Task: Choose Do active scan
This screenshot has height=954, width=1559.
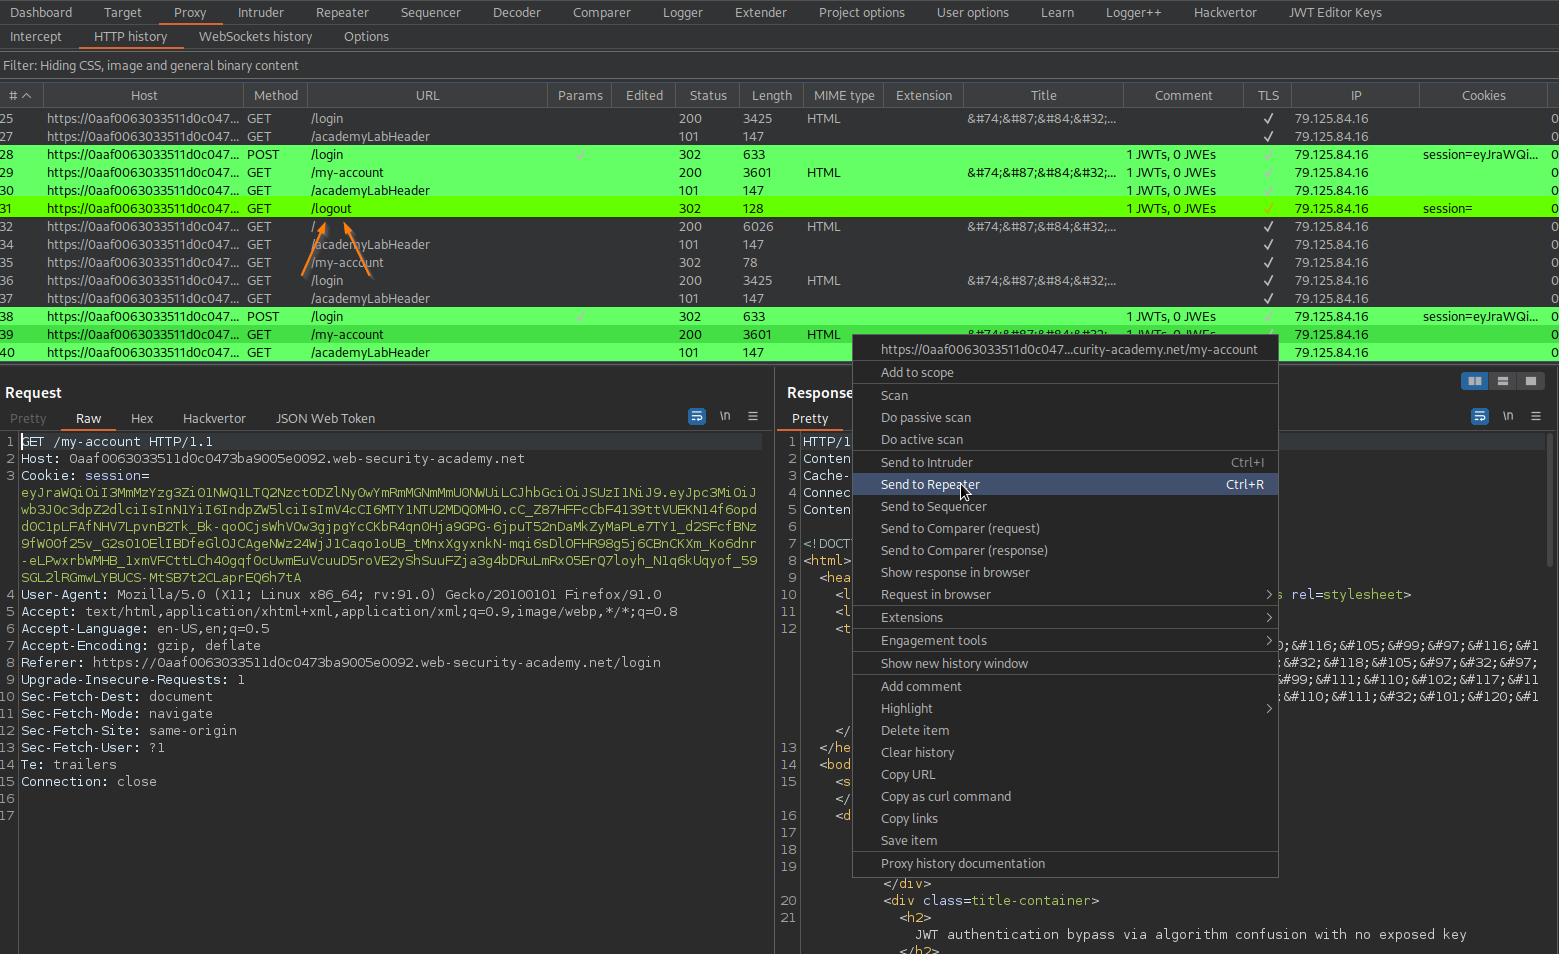Action: coord(1065,440)
